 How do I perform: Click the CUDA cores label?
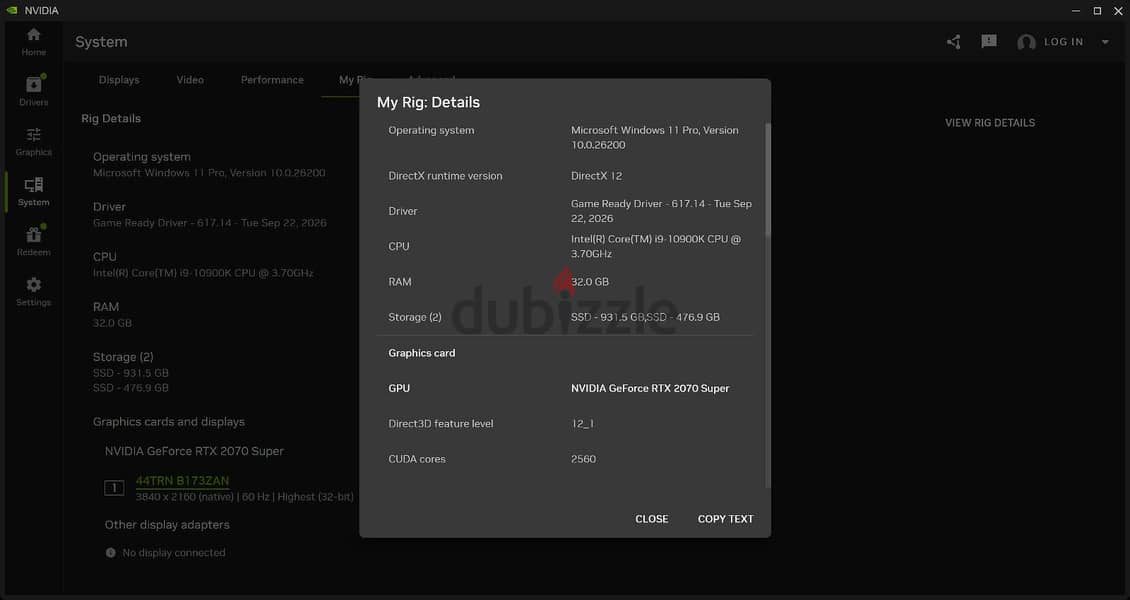coord(417,459)
